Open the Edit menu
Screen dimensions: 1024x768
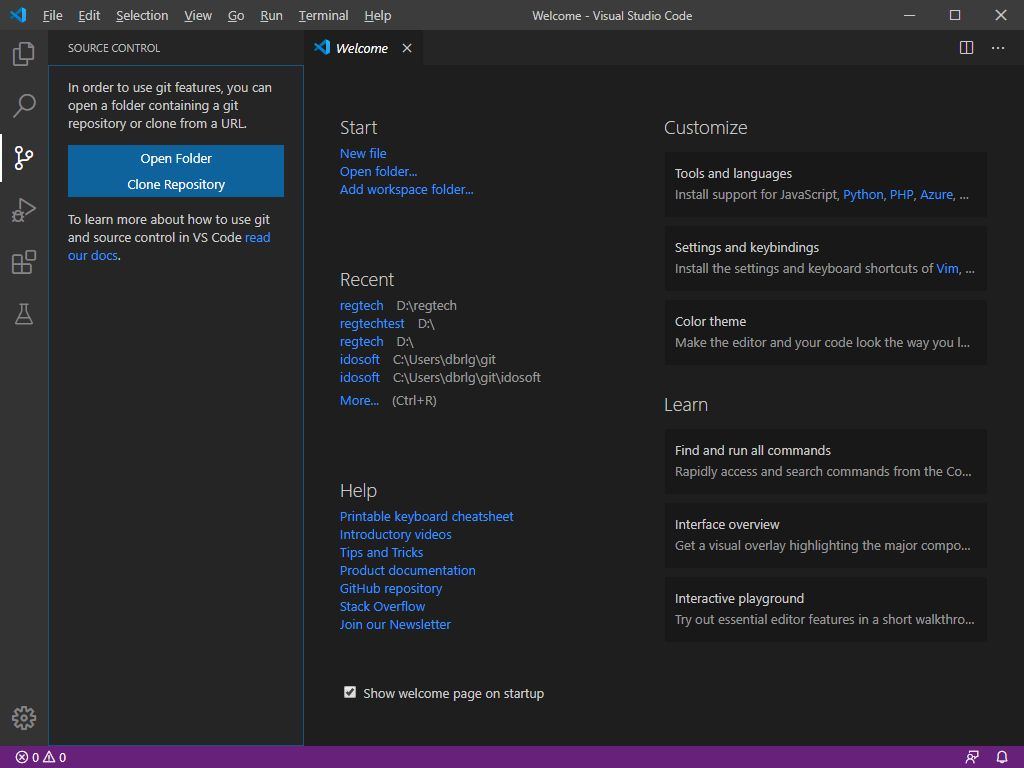point(89,15)
